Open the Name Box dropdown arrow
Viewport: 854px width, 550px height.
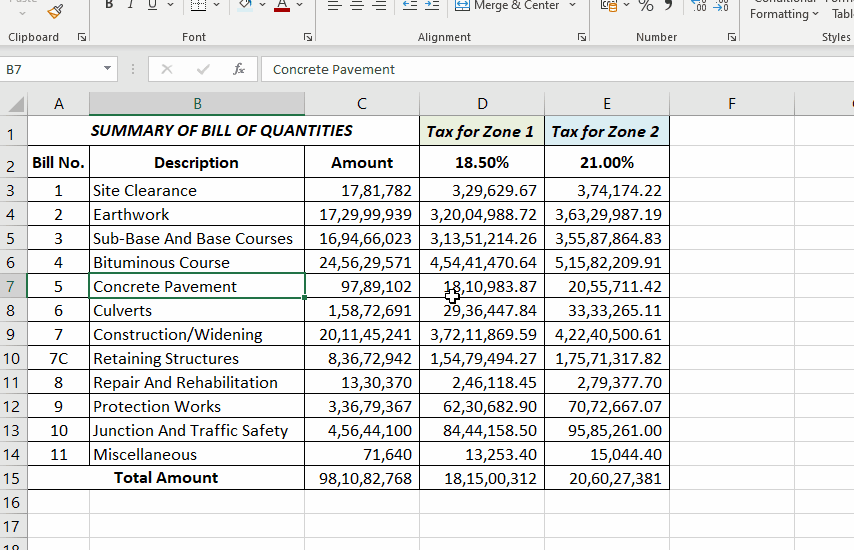[107, 69]
